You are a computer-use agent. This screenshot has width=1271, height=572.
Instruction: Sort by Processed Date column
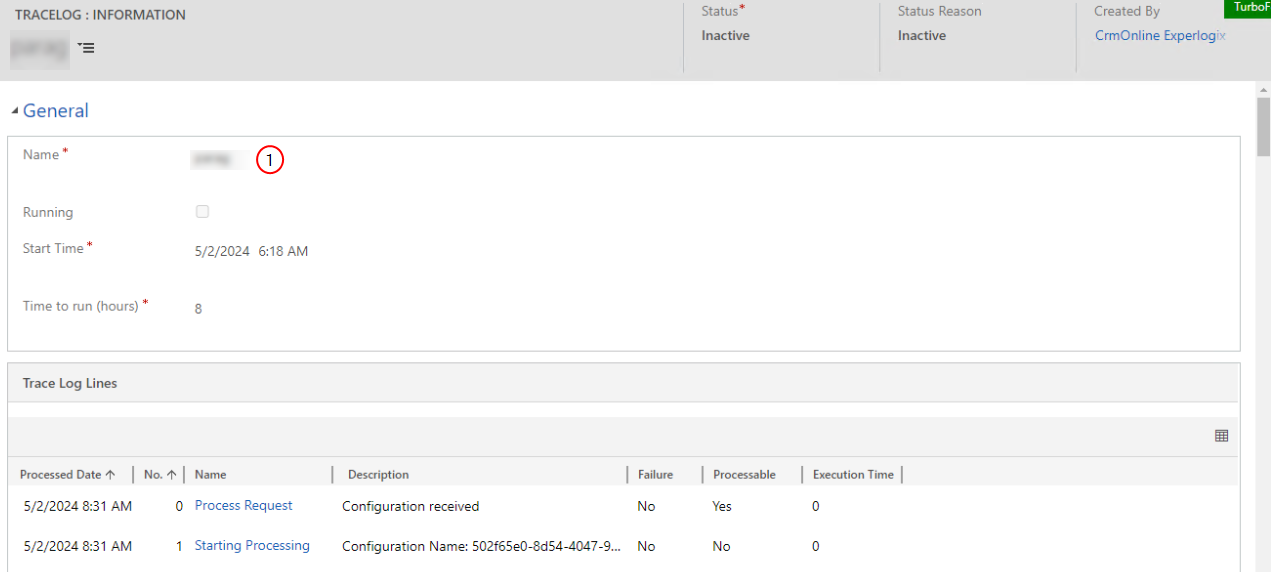(67, 475)
